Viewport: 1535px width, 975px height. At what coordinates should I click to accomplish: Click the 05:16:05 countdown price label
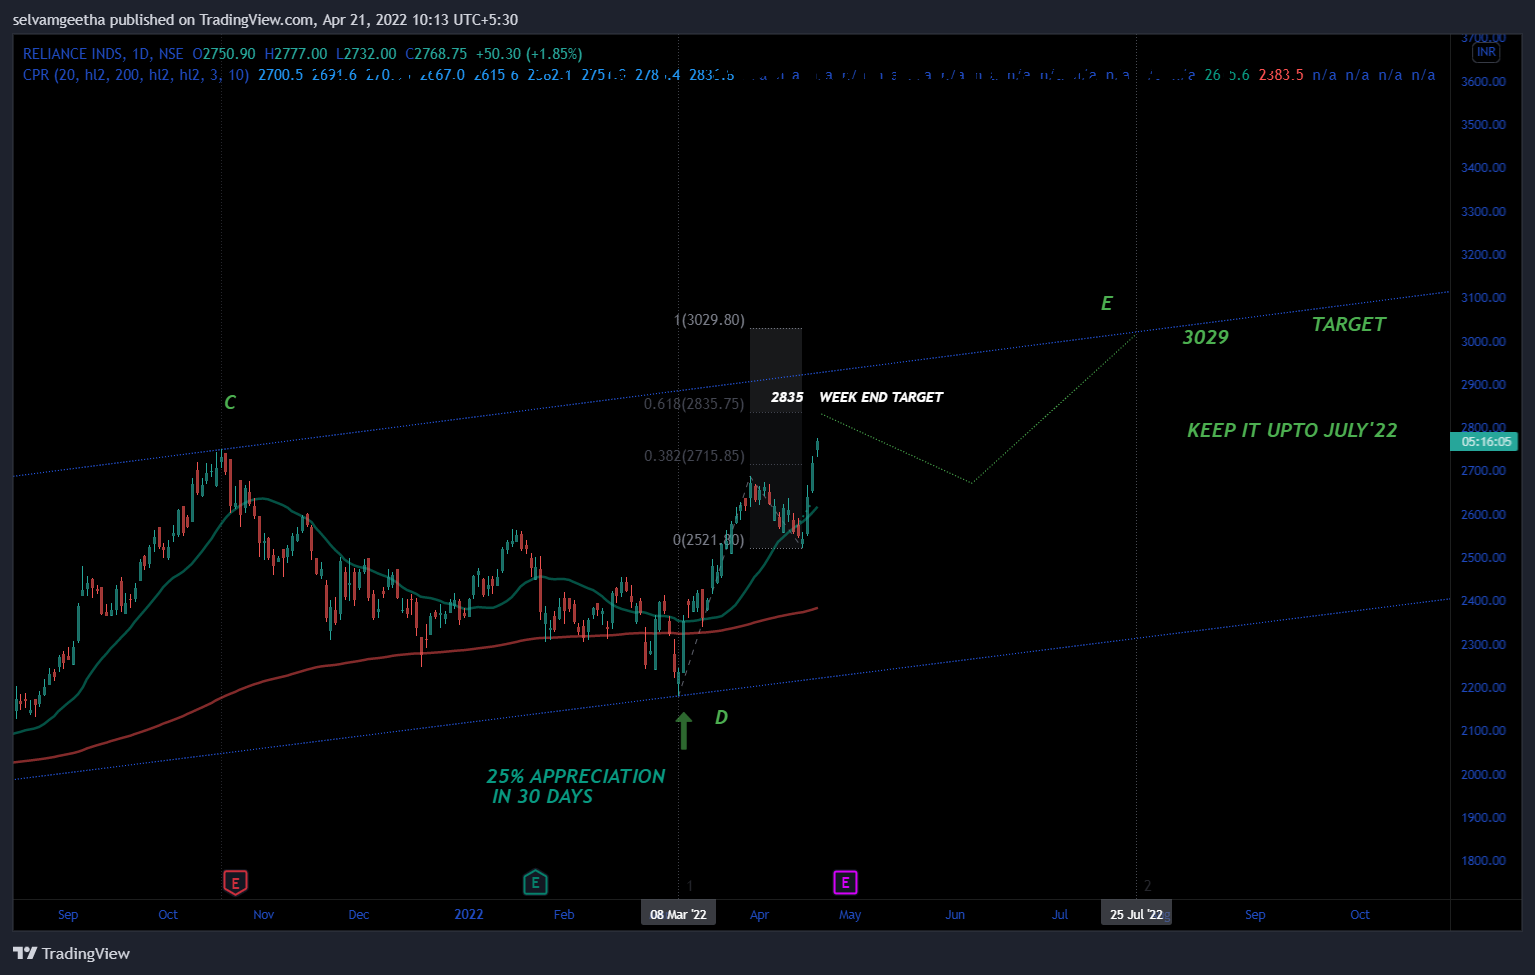(x=1485, y=441)
